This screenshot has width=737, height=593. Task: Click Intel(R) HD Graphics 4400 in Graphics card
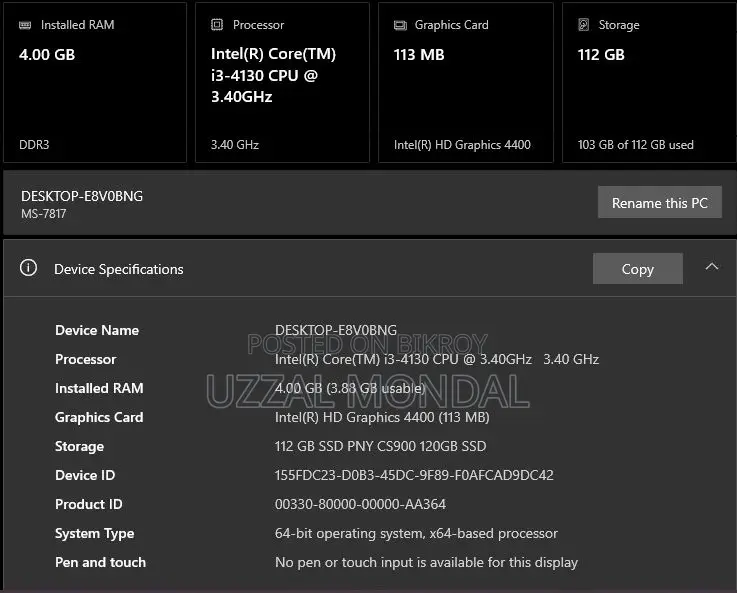coord(462,145)
